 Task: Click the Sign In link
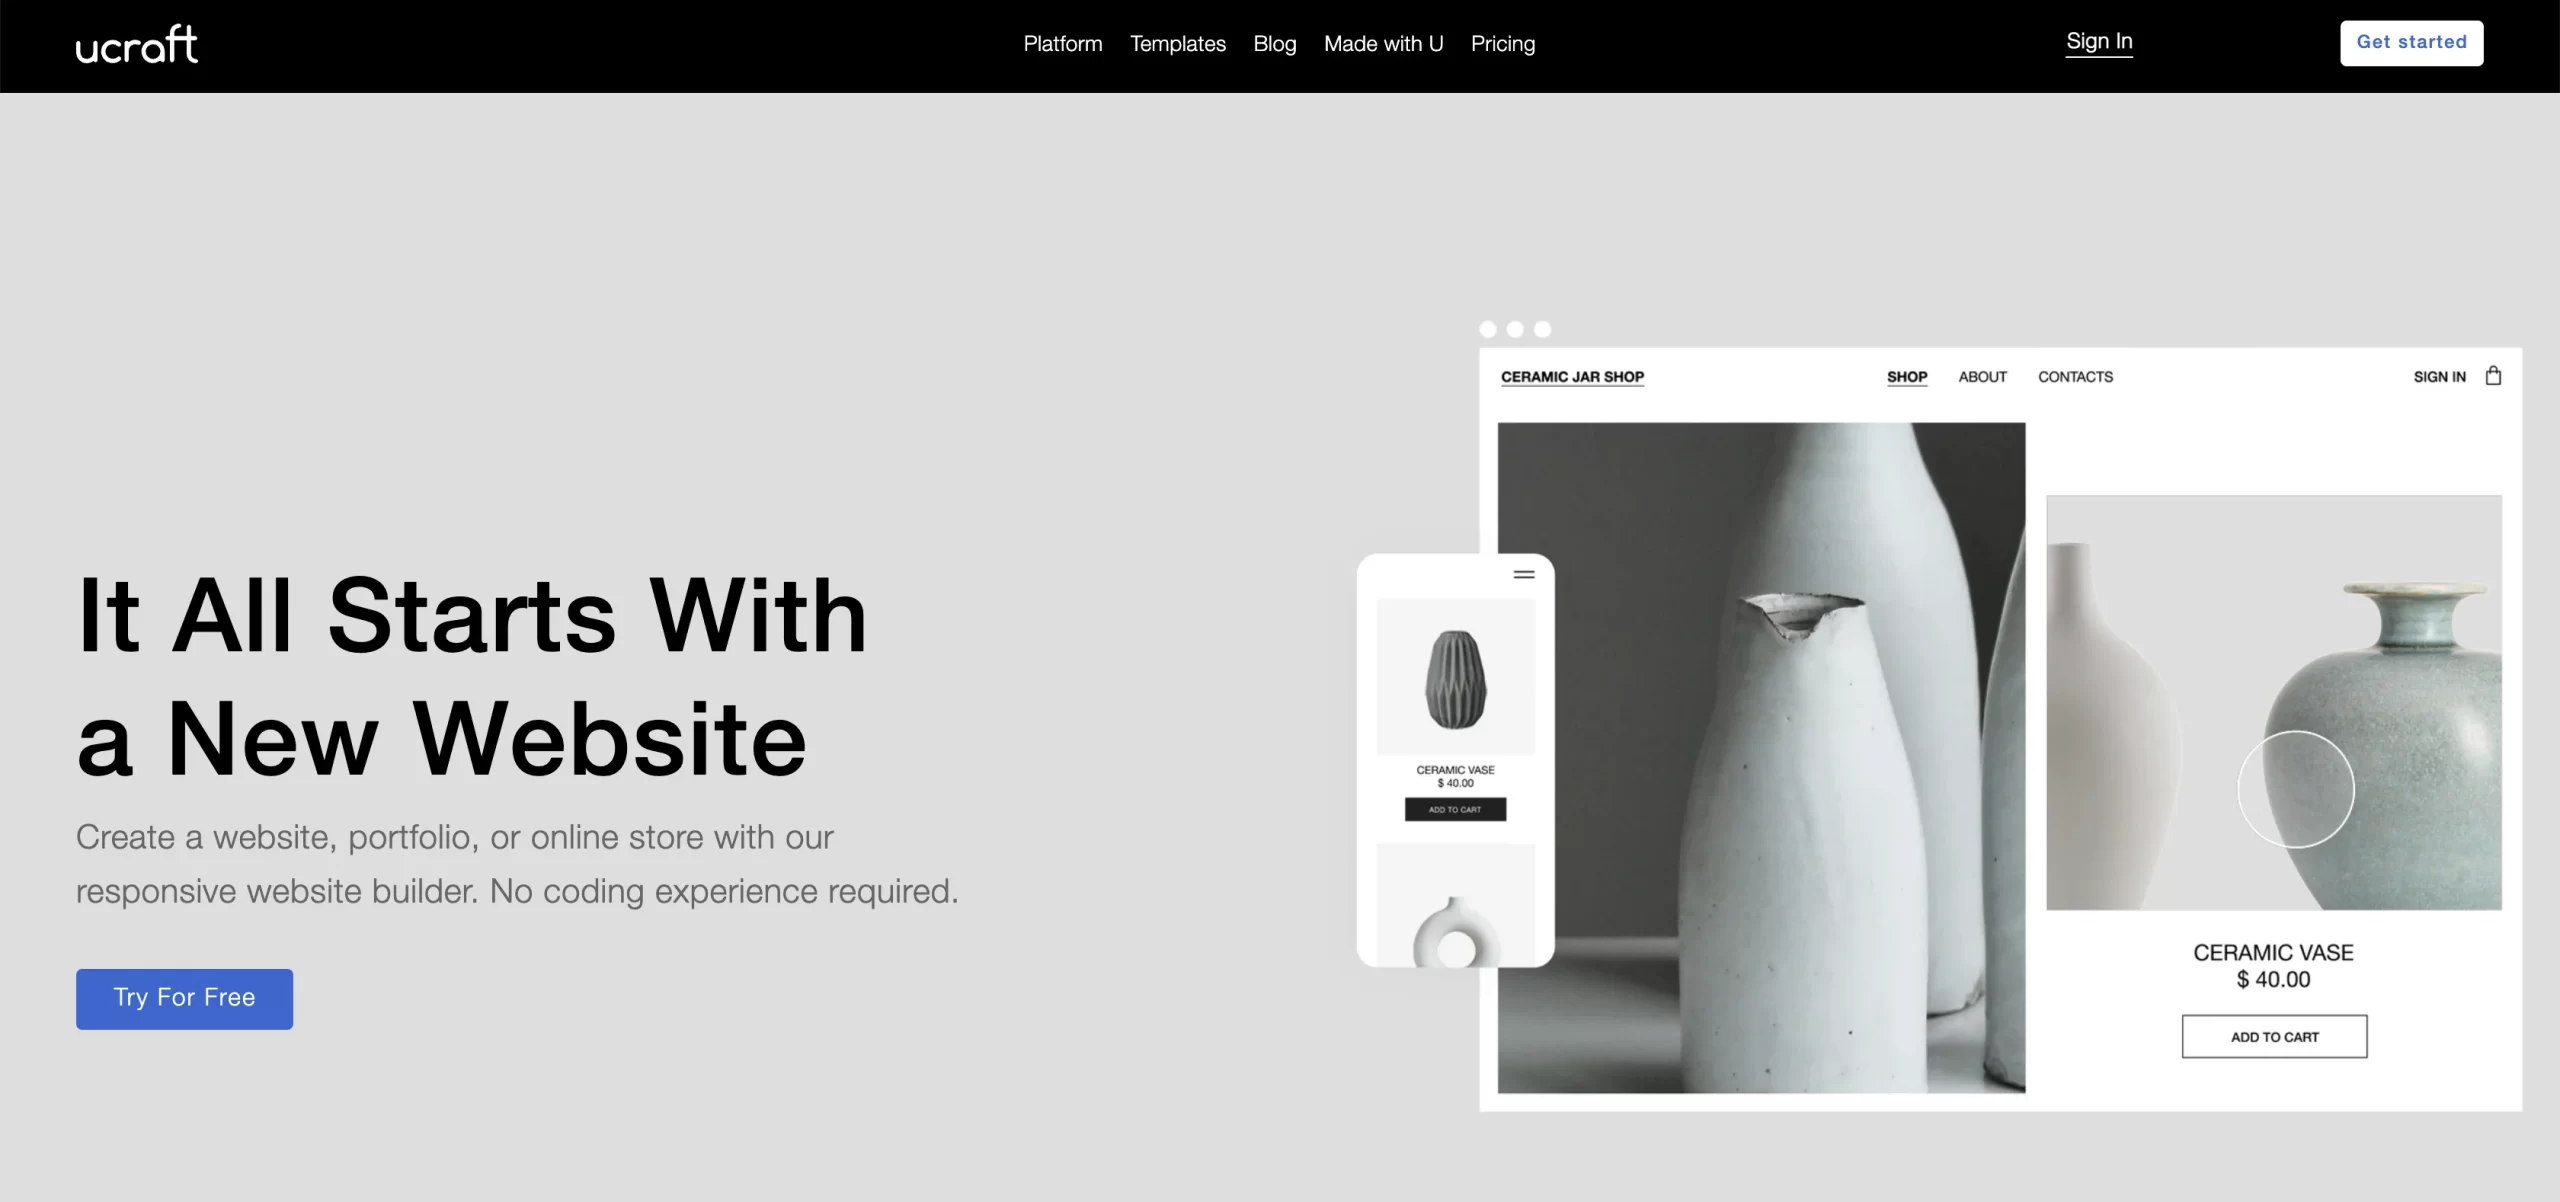(x=2099, y=42)
